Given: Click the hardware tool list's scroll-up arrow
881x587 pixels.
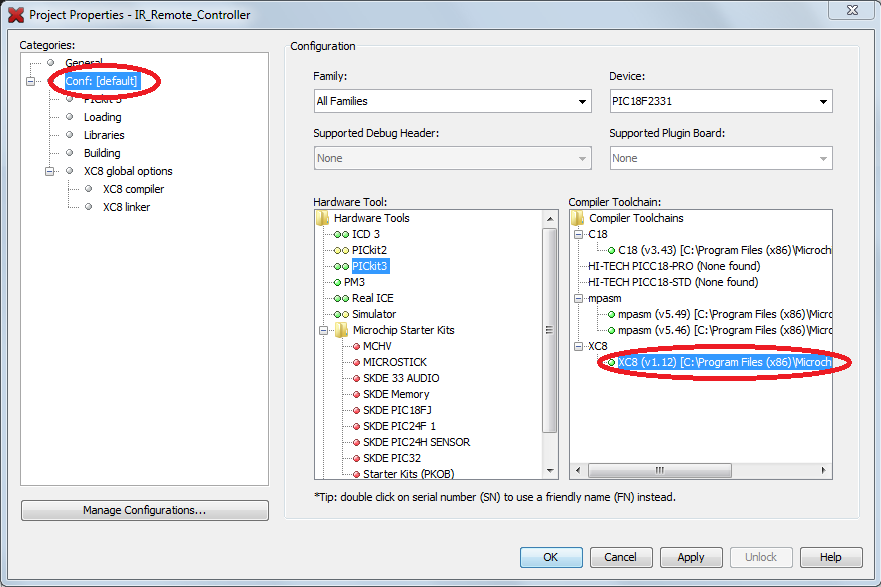Looking at the screenshot, I should [550, 219].
